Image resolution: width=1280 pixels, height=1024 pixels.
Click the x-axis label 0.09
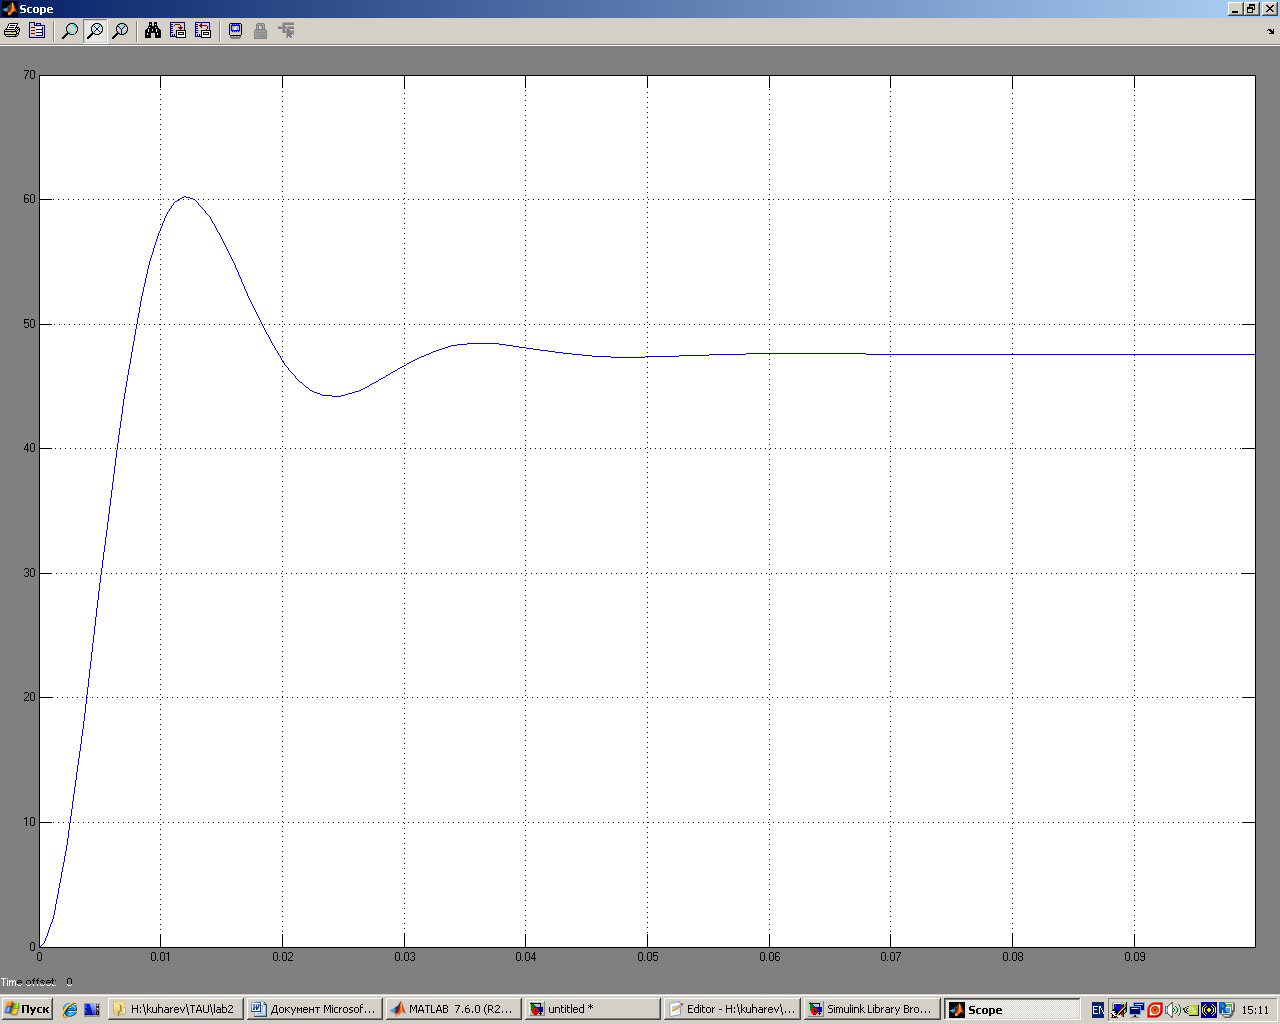1135,957
